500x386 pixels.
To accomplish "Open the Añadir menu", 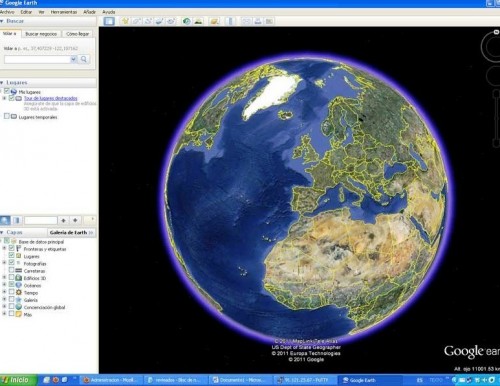I will tap(89, 12).
